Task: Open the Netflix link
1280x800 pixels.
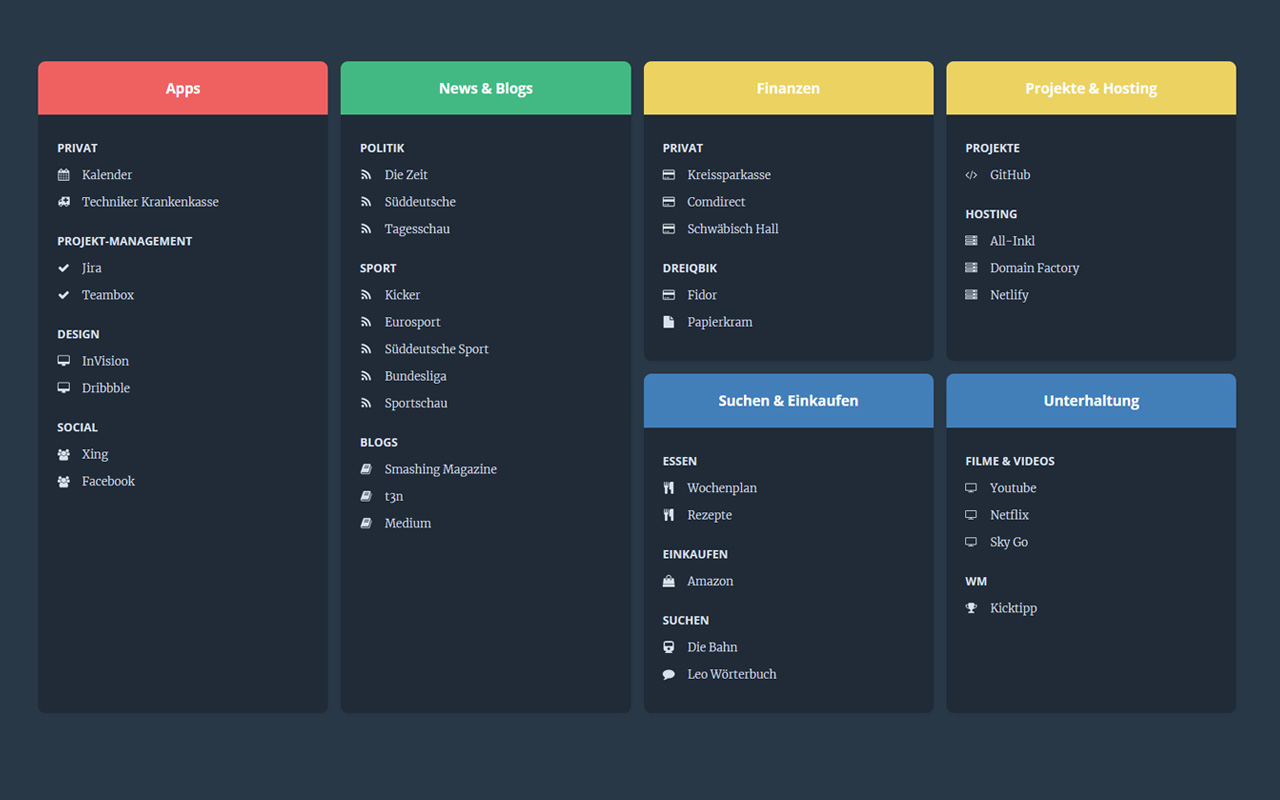Action: pos(1009,515)
